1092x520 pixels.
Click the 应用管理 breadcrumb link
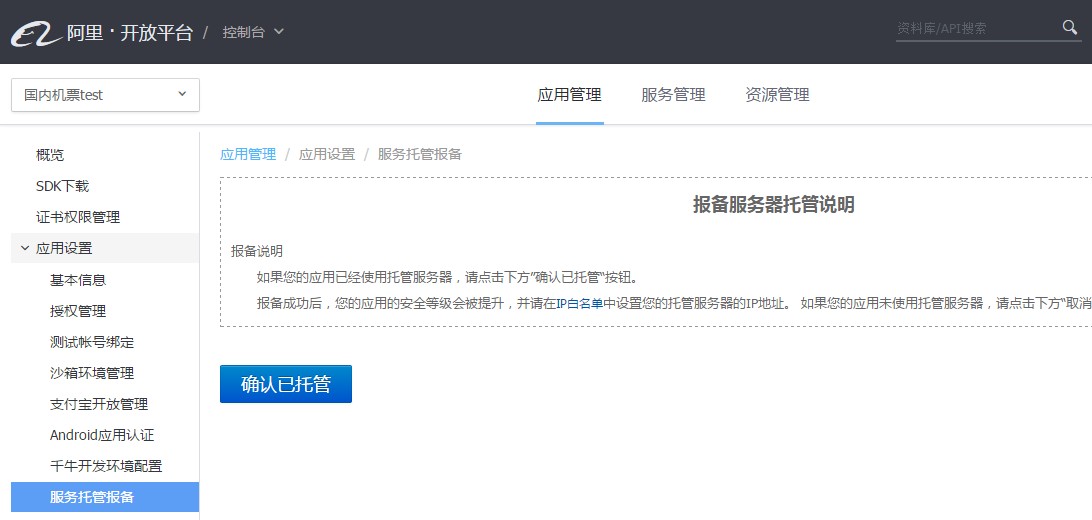[248, 154]
